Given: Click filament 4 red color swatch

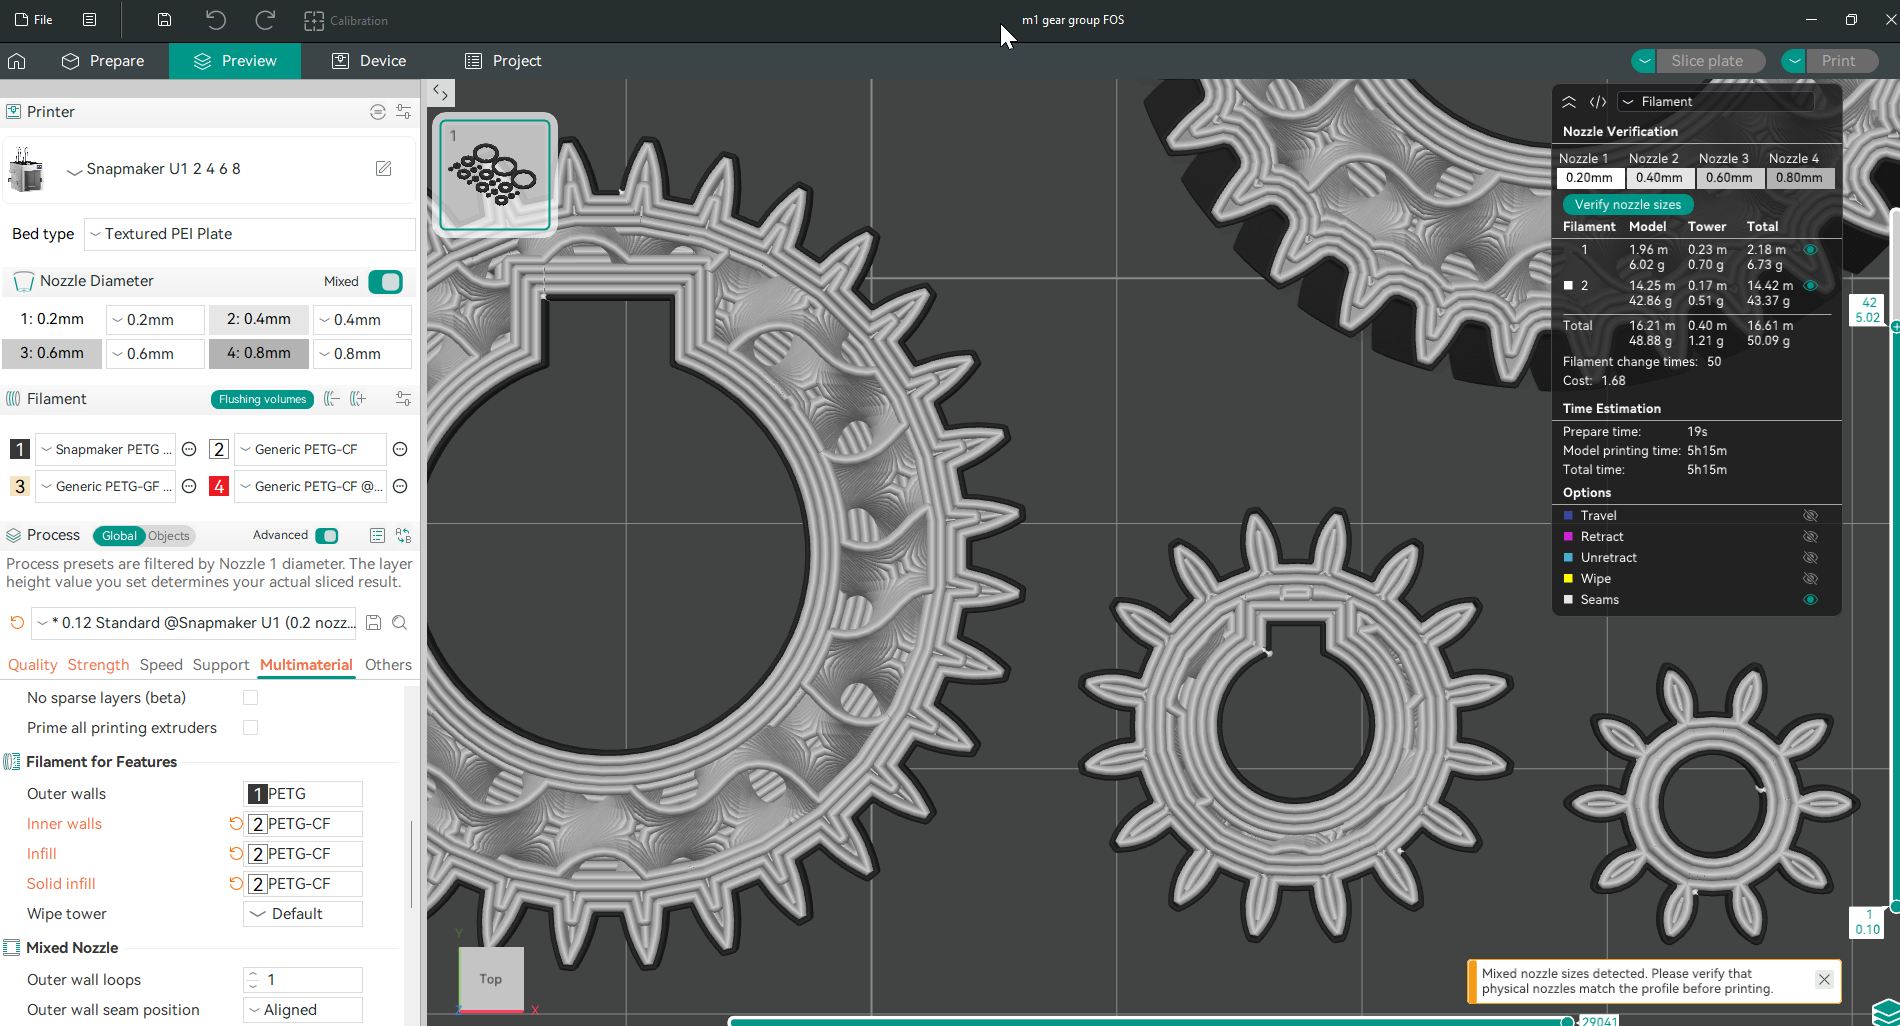Looking at the screenshot, I should pos(219,487).
